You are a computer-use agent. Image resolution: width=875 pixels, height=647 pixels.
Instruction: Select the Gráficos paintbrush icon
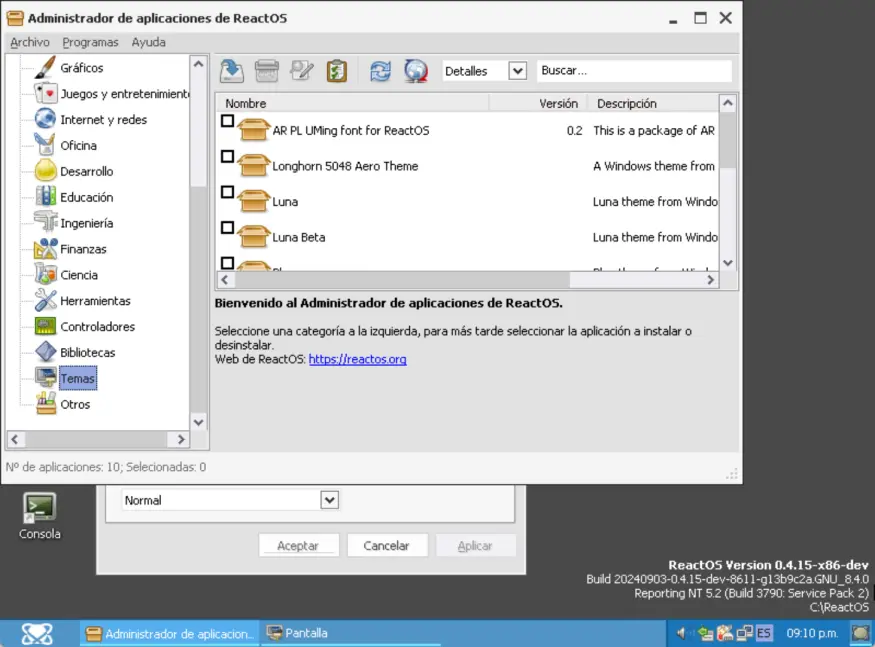[x=45, y=68]
